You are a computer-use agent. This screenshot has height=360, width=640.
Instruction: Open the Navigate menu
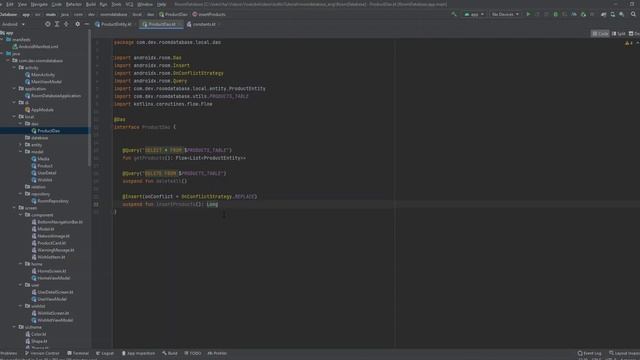coord(39,4)
